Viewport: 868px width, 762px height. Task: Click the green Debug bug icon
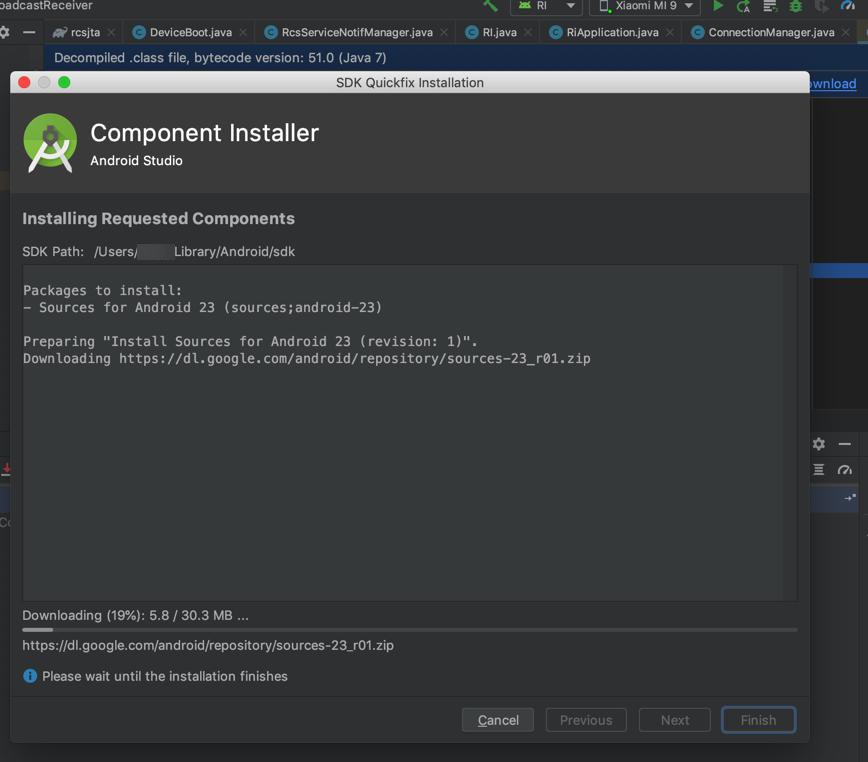pyautogui.click(x=795, y=6)
